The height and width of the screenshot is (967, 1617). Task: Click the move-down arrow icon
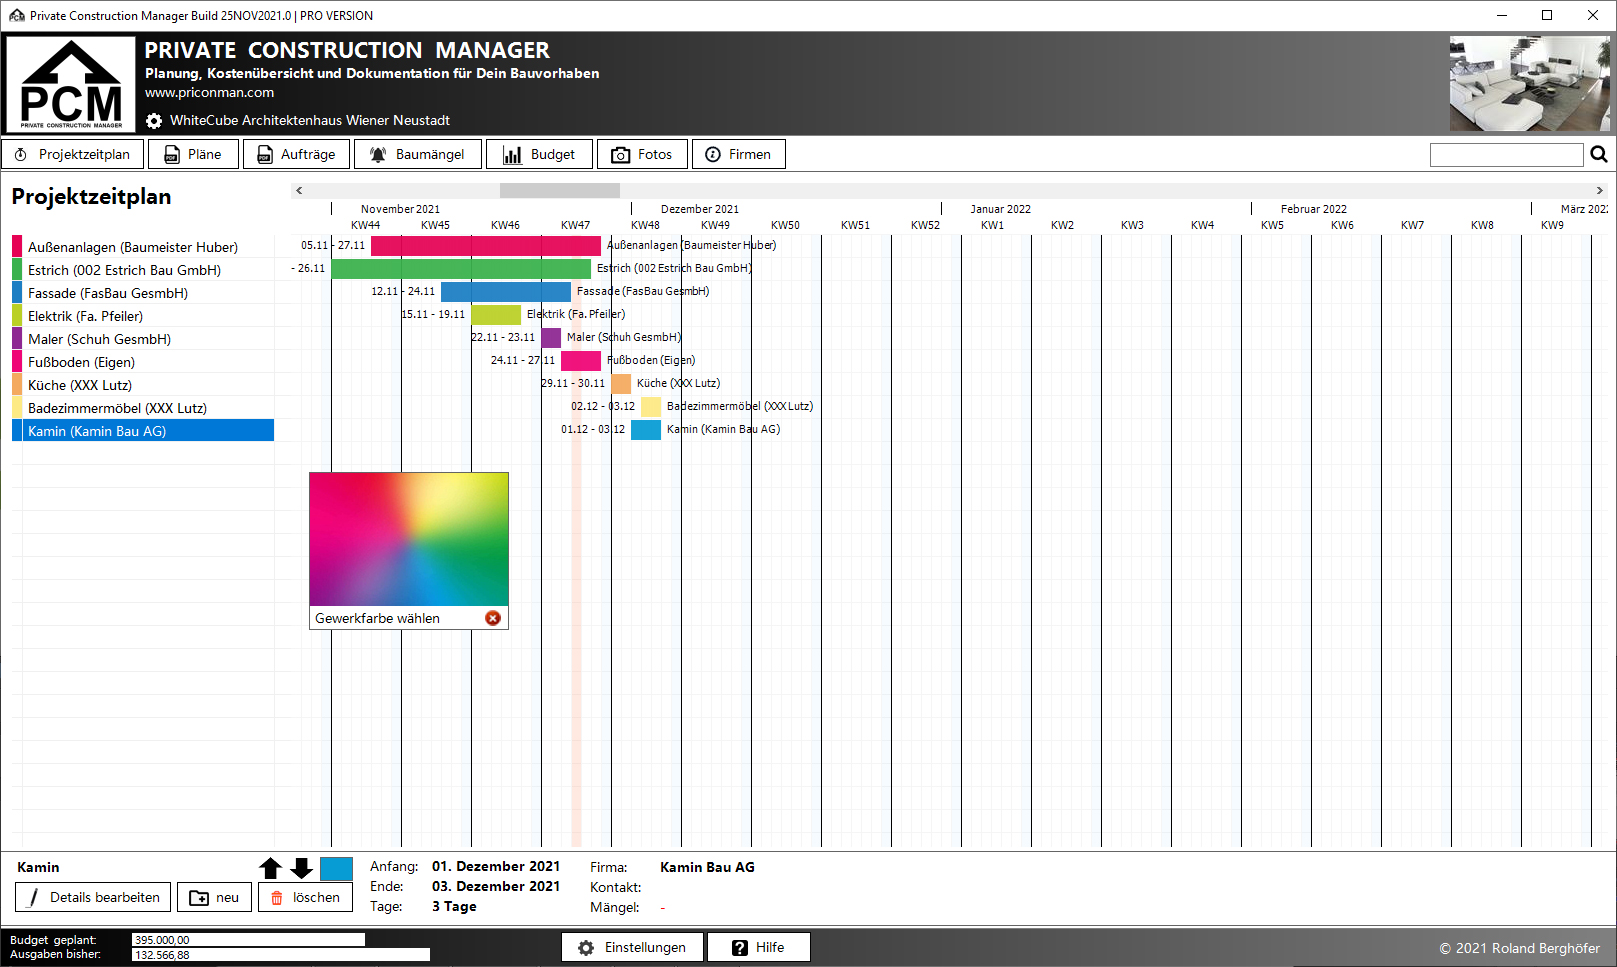tap(301, 868)
